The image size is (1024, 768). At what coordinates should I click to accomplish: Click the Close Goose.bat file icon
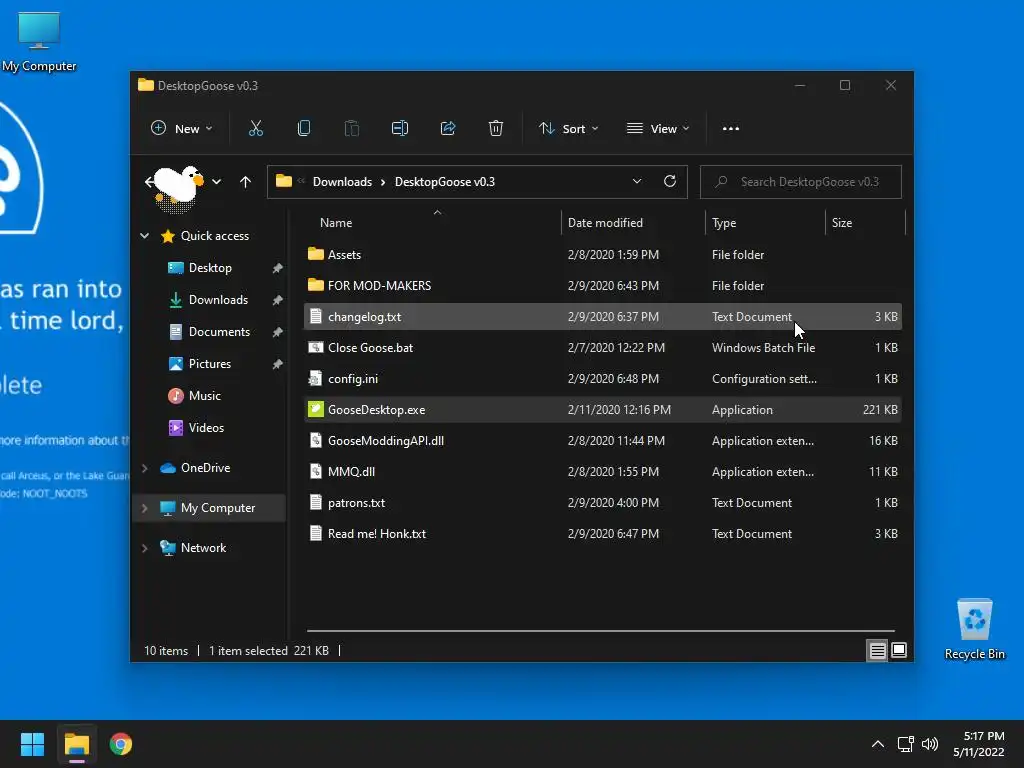[315, 347]
